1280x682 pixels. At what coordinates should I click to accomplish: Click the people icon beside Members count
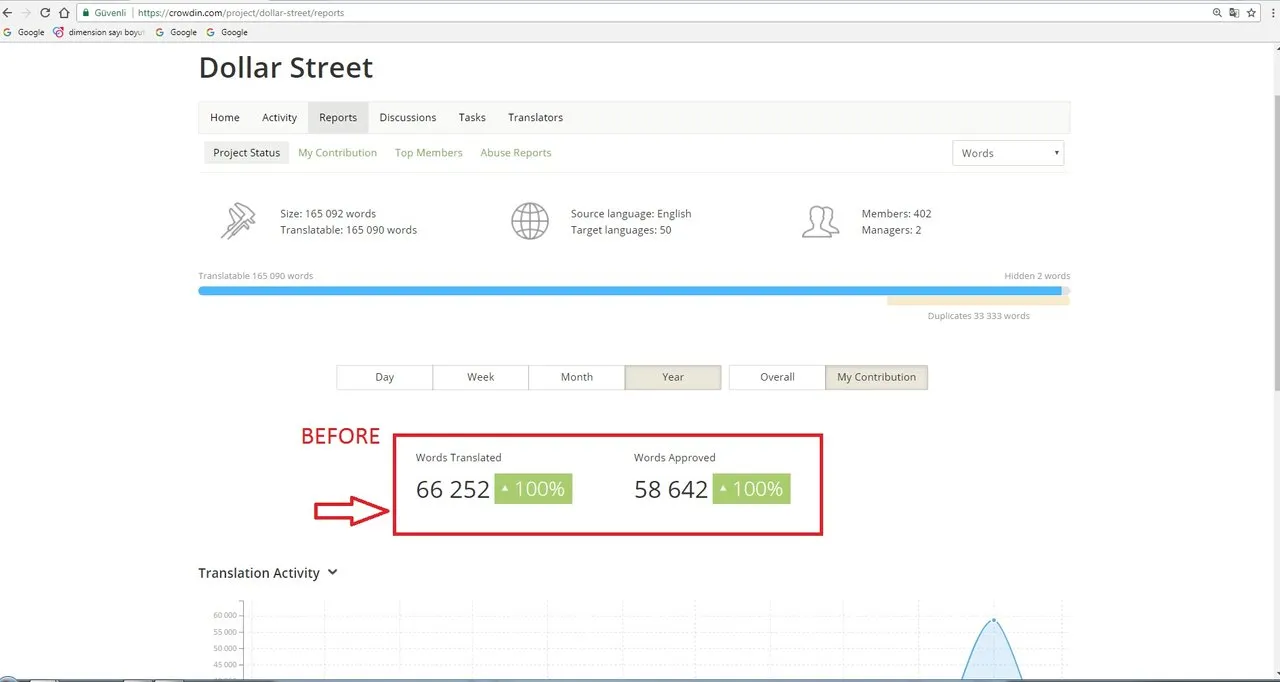(820, 221)
